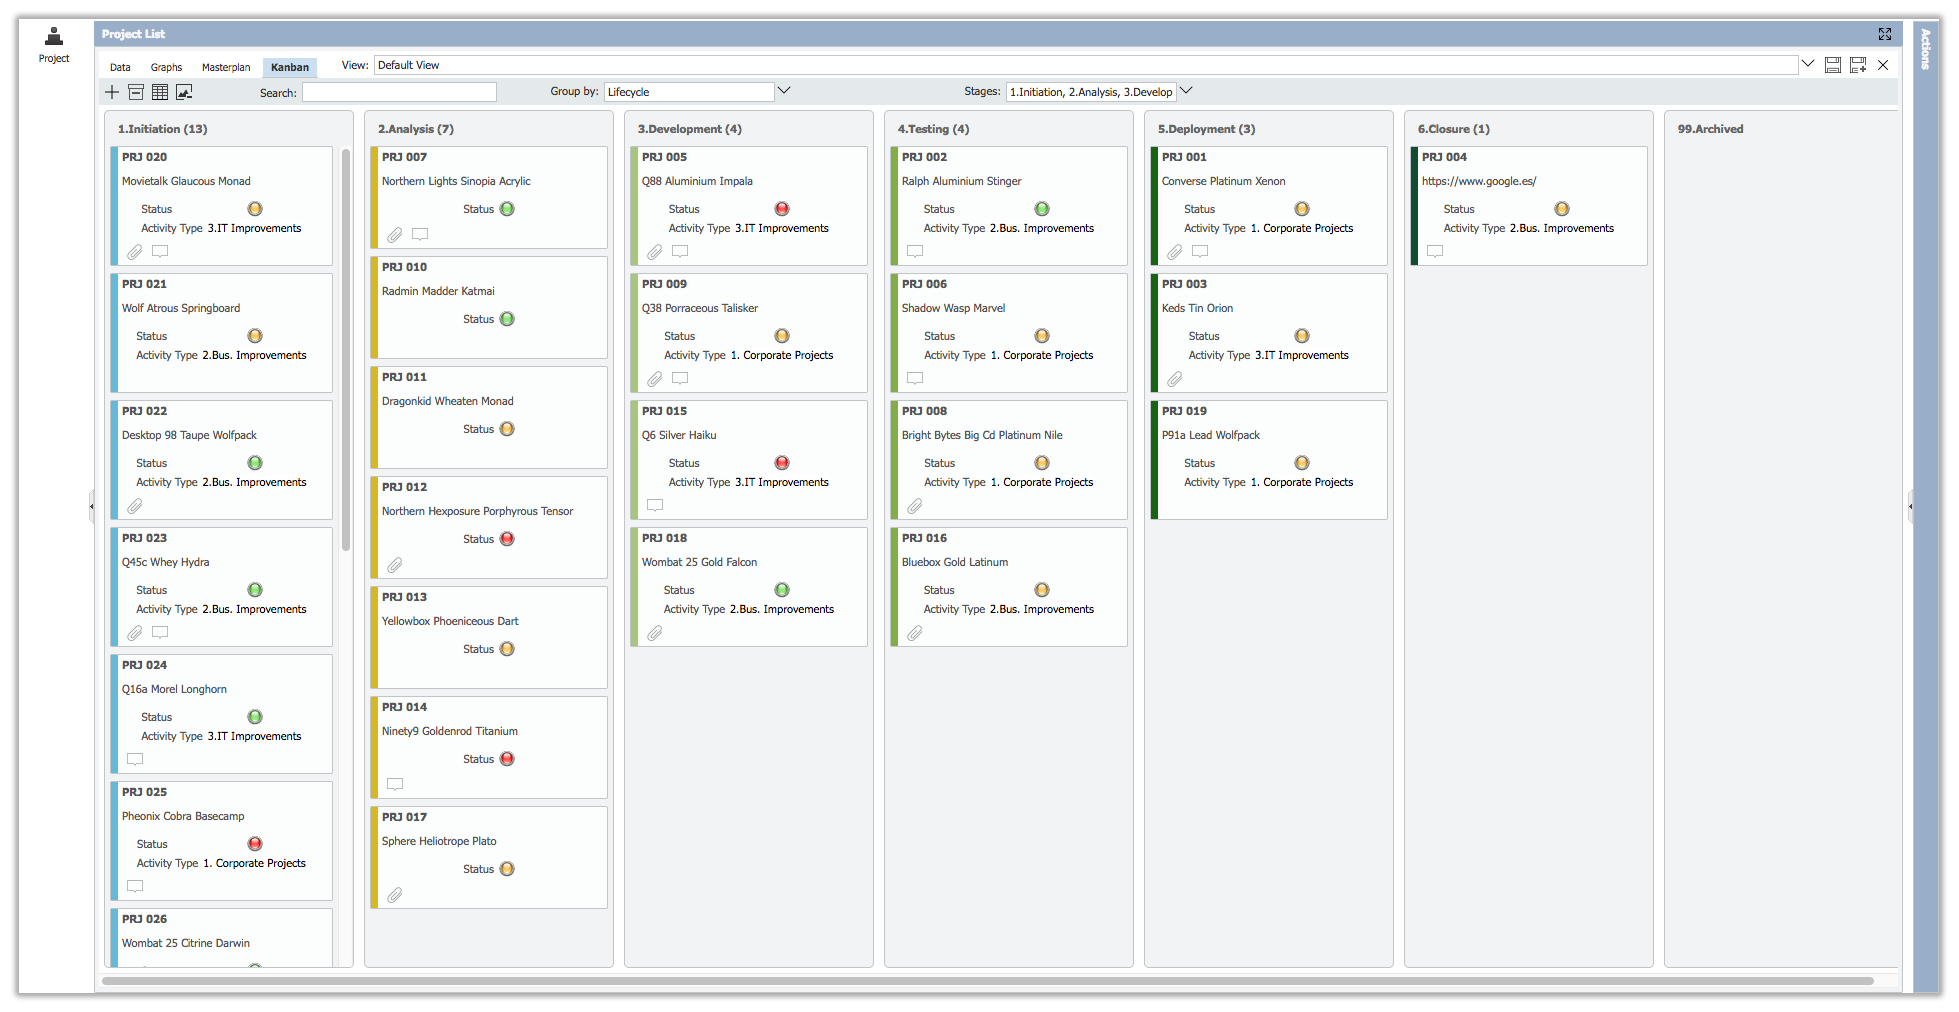Delete the view with X icon

click(1883, 65)
